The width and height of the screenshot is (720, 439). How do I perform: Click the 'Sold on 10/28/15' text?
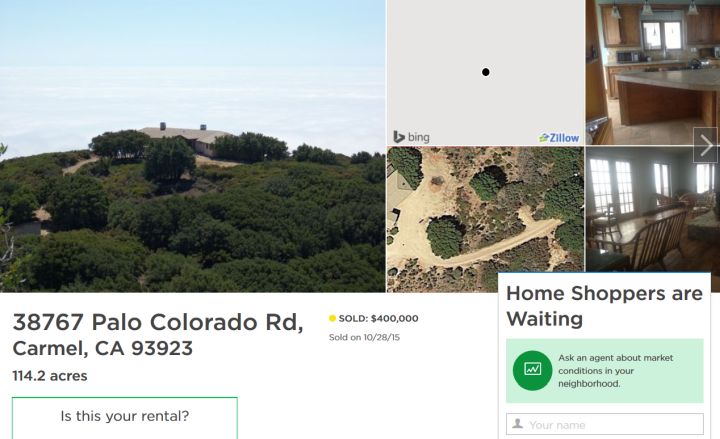click(x=364, y=337)
